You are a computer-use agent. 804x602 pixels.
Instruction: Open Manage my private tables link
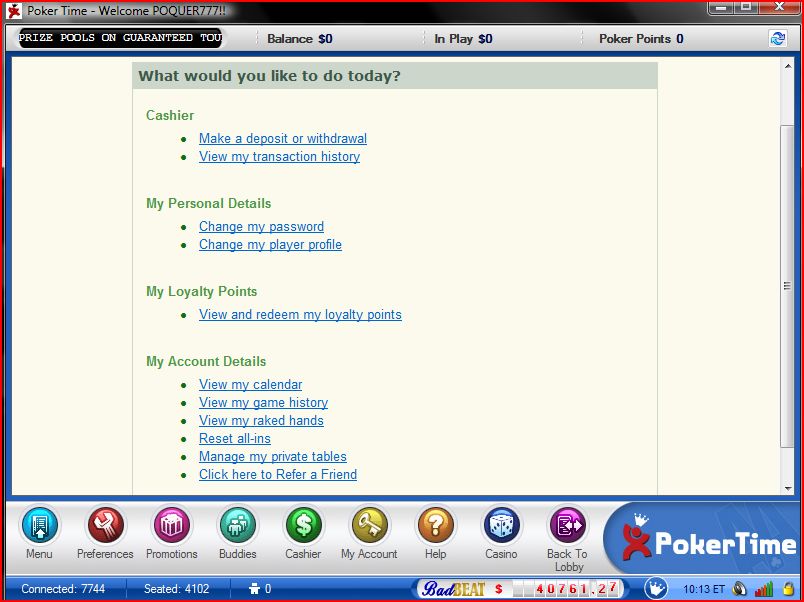[x=273, y=456]
